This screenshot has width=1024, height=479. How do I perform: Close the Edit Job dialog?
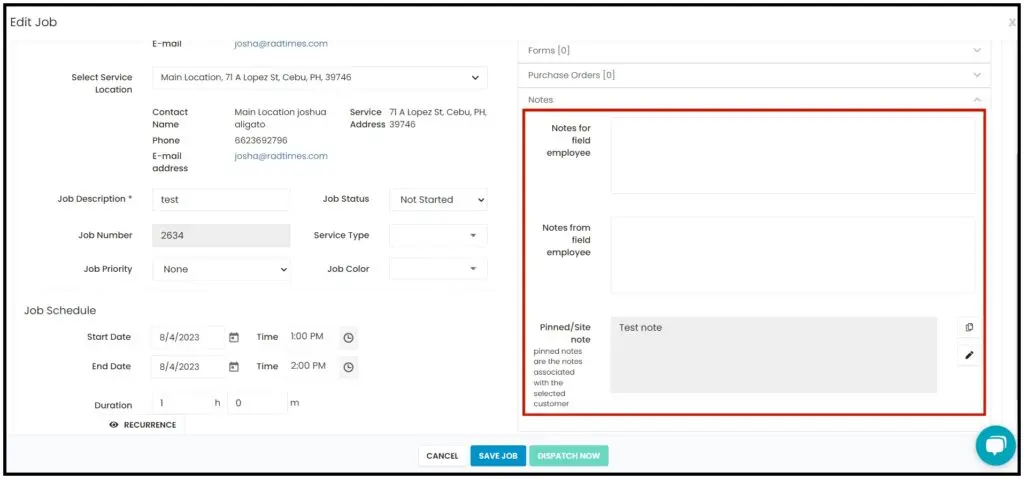tap(1012, 22)
